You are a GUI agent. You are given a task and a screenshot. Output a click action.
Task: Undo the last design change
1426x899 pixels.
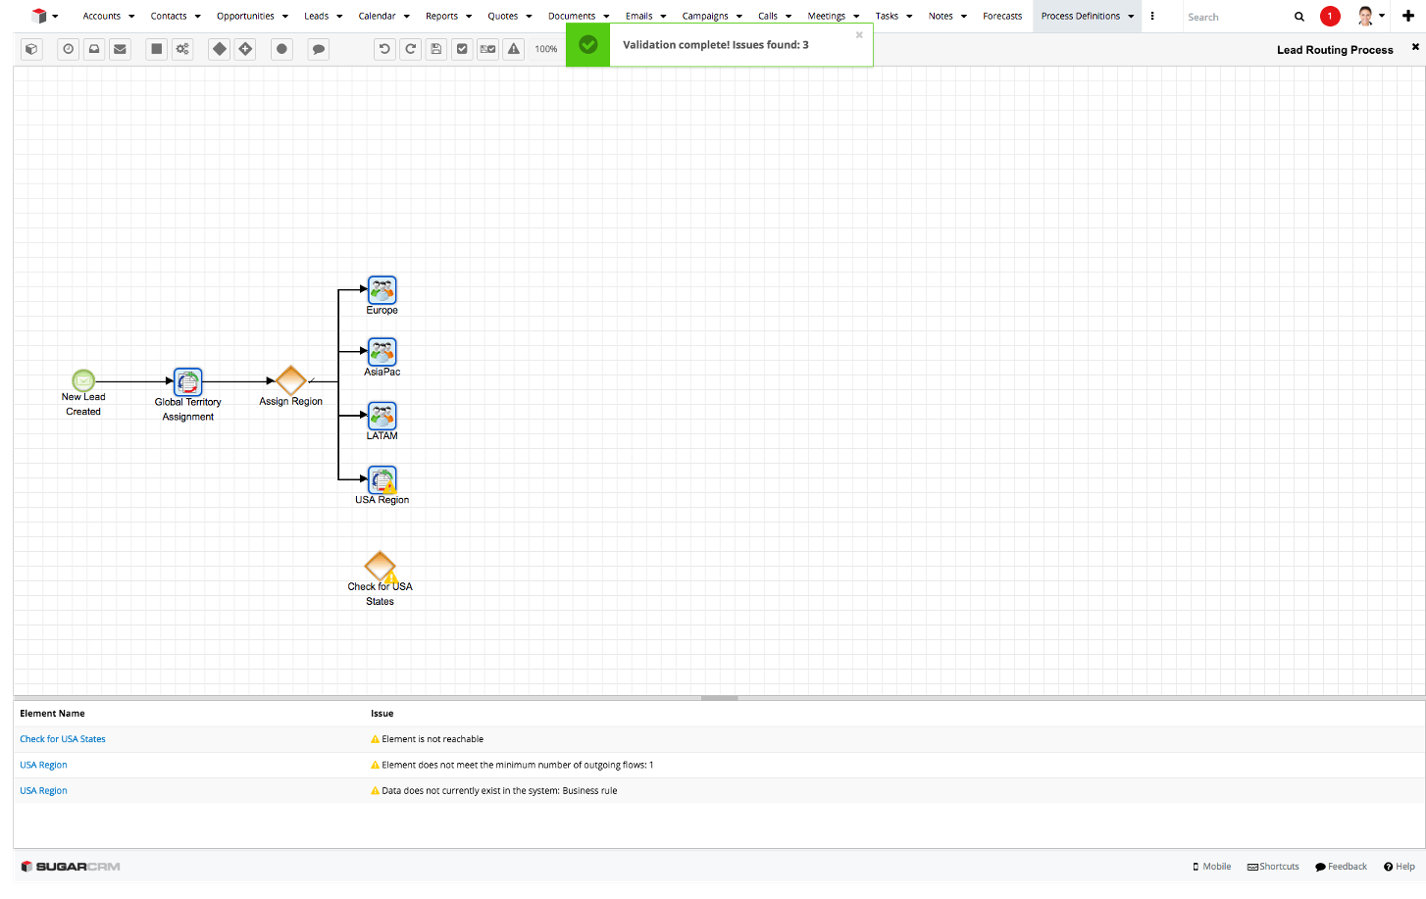[x=384, y=49]
